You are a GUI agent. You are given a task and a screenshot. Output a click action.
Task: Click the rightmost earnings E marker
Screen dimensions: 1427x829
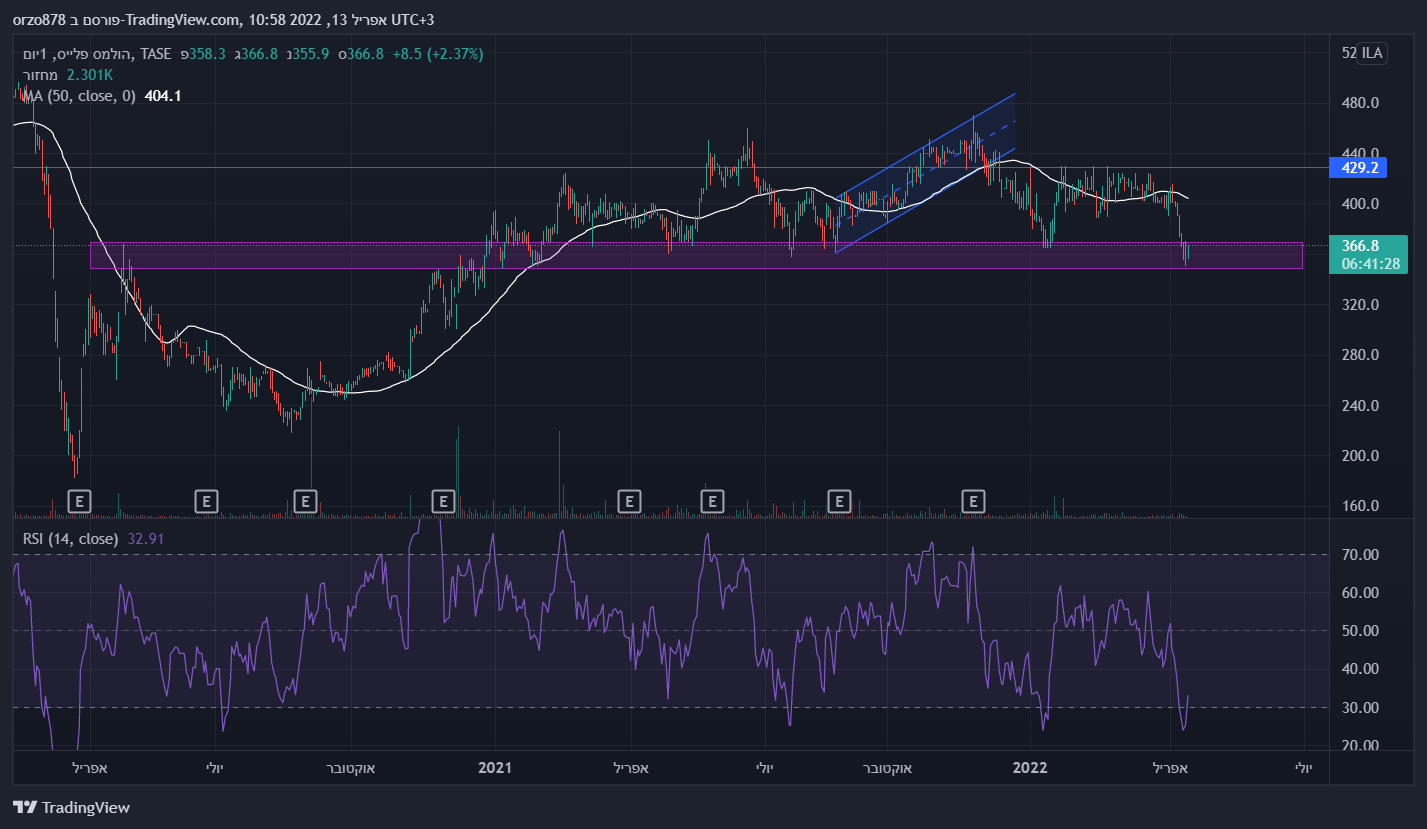tap(973, 500)
